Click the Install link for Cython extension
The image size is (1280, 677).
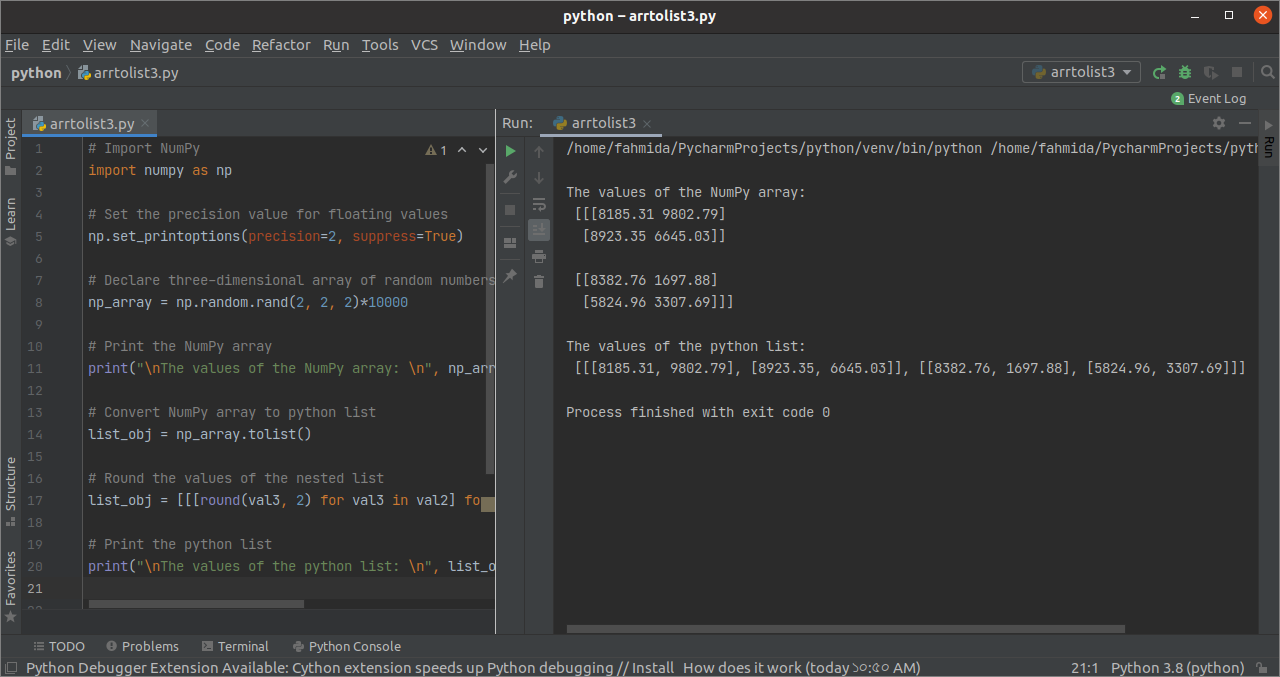(654, 667)
